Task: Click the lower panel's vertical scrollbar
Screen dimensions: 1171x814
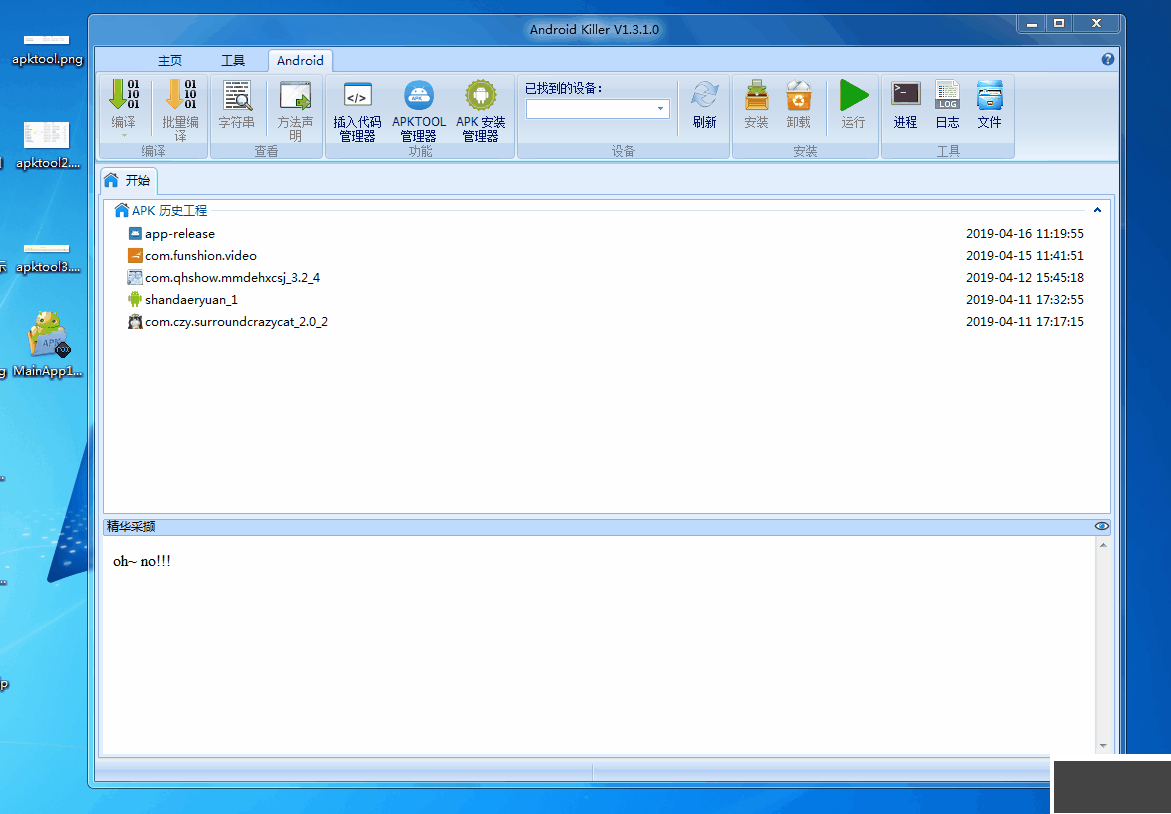Action: click(x=1103, y=645)
